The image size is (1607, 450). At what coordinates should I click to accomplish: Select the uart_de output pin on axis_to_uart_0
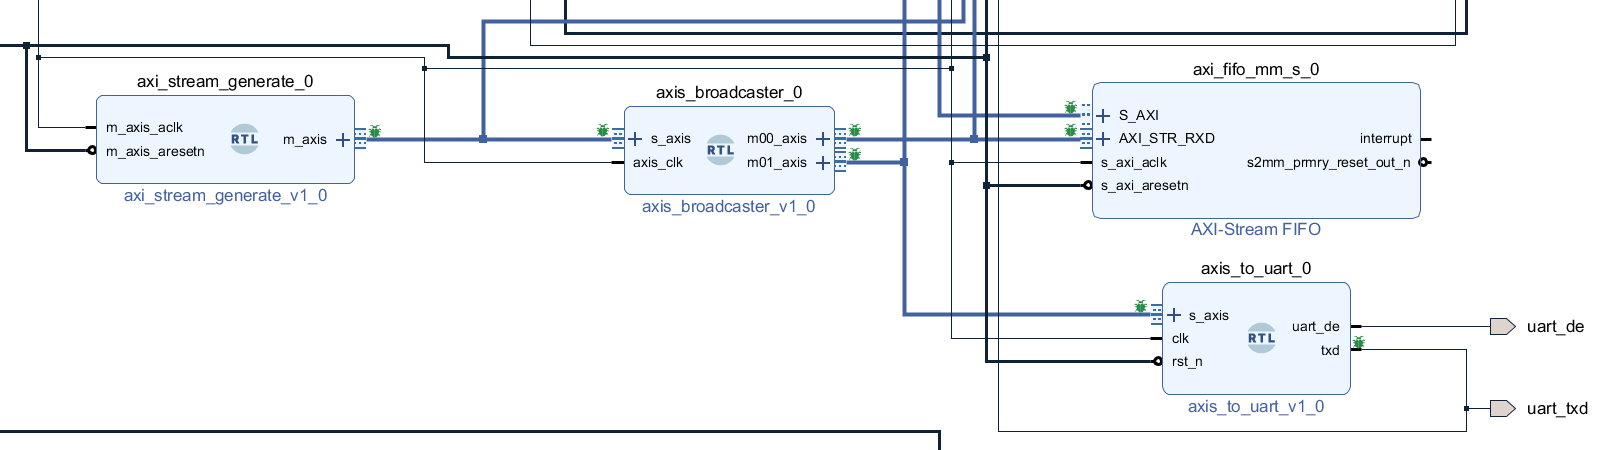point(1315,326)
